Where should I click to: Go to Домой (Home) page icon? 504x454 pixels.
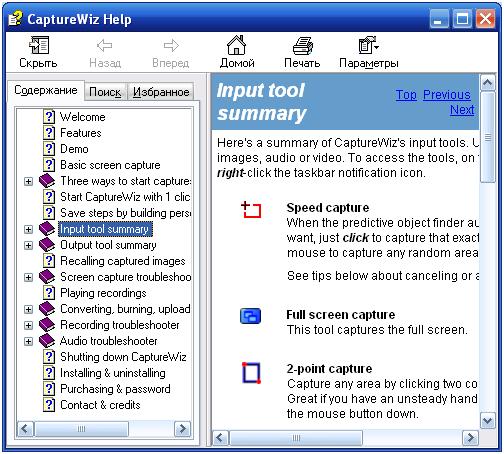236,45
